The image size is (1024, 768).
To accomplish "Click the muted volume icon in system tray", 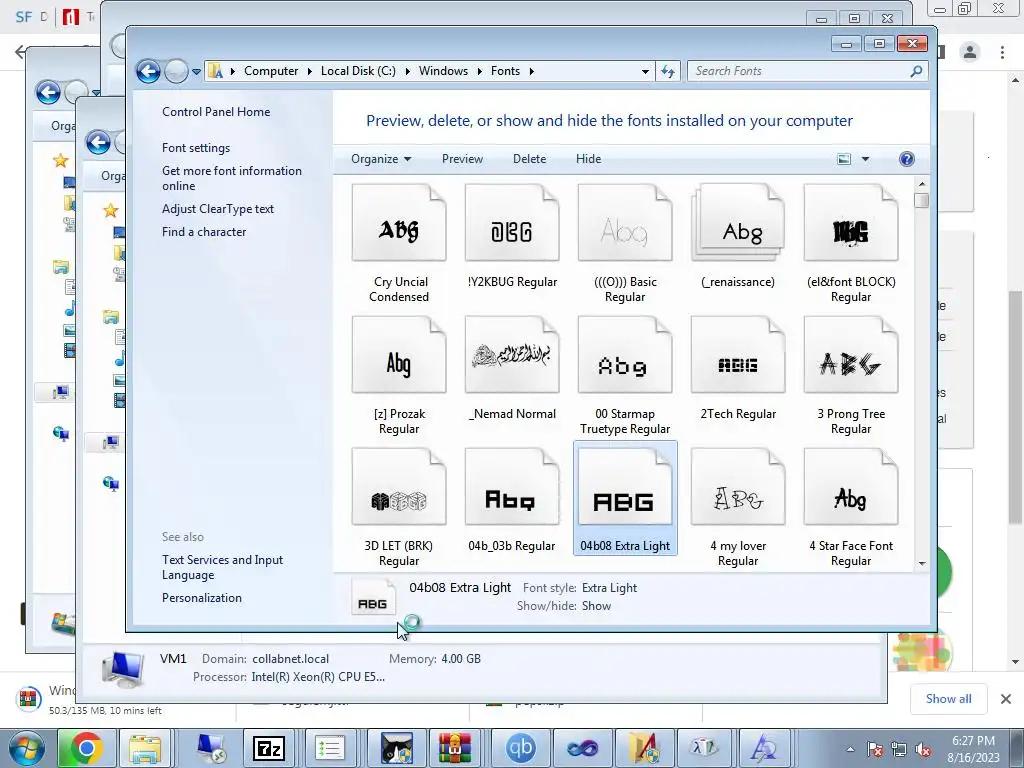I will point(923,750).
